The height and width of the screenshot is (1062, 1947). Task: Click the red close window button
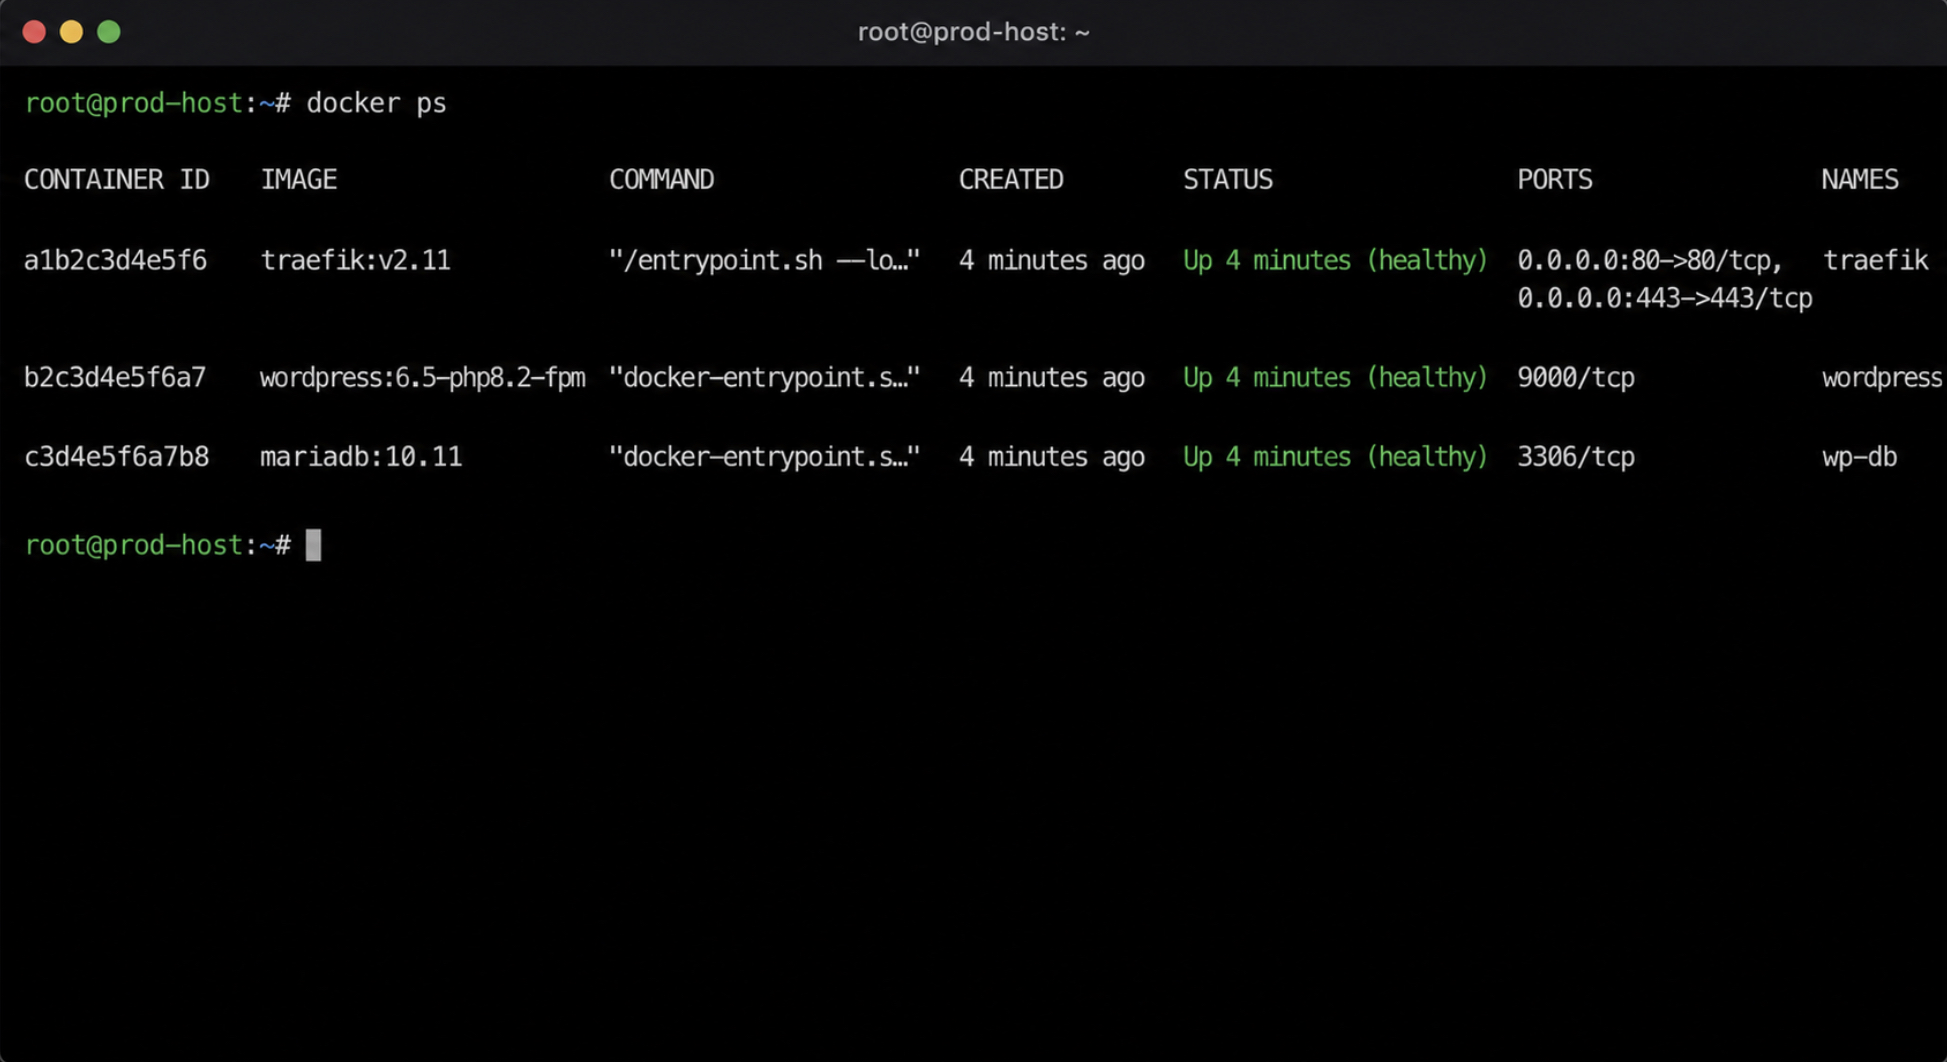34,32
